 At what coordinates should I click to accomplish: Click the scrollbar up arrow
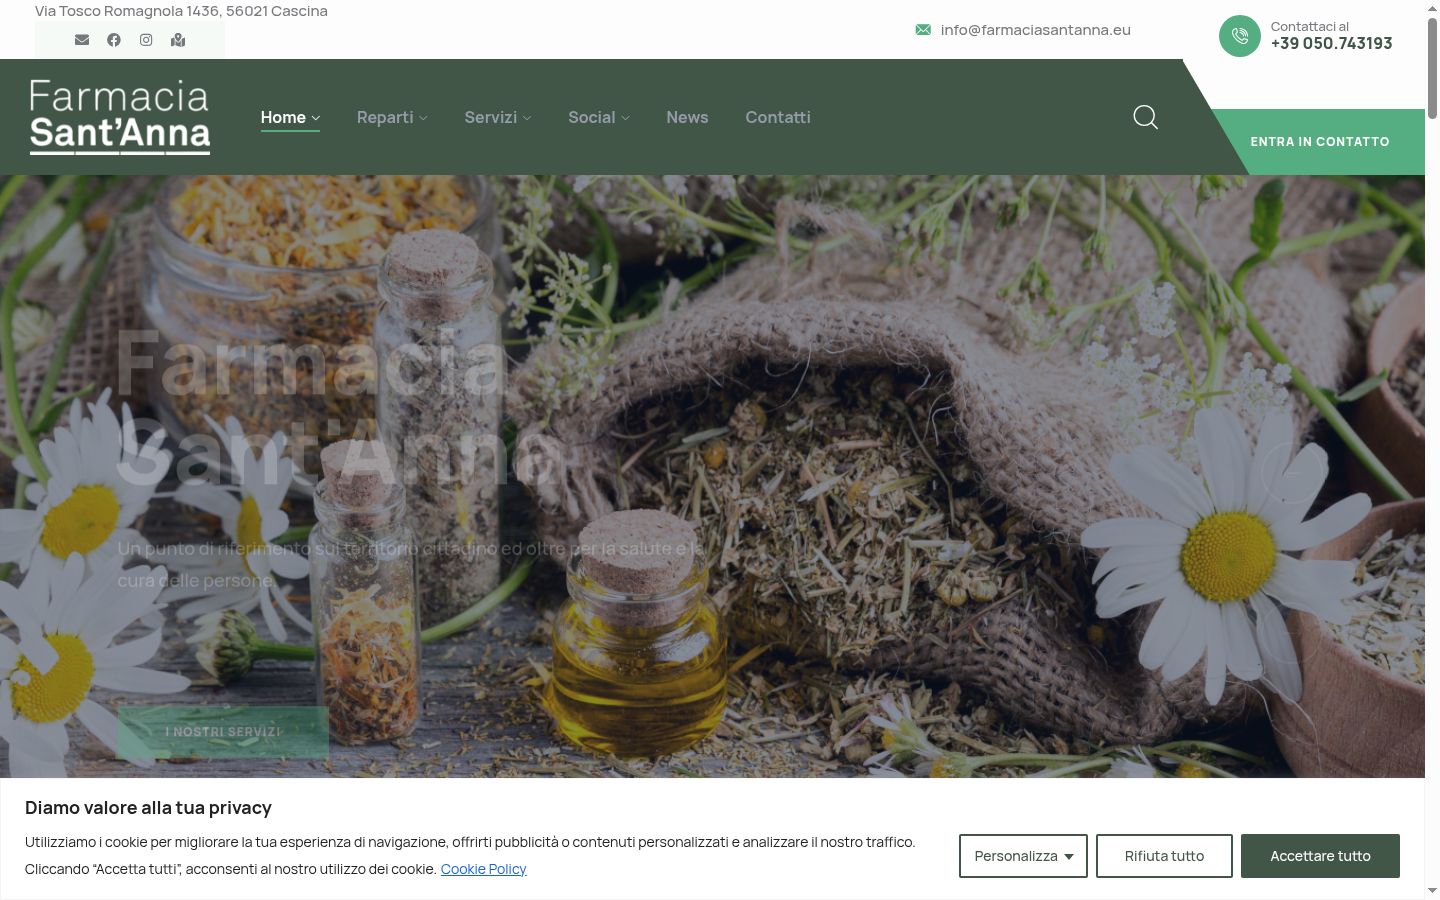[x=1432, y=7]
